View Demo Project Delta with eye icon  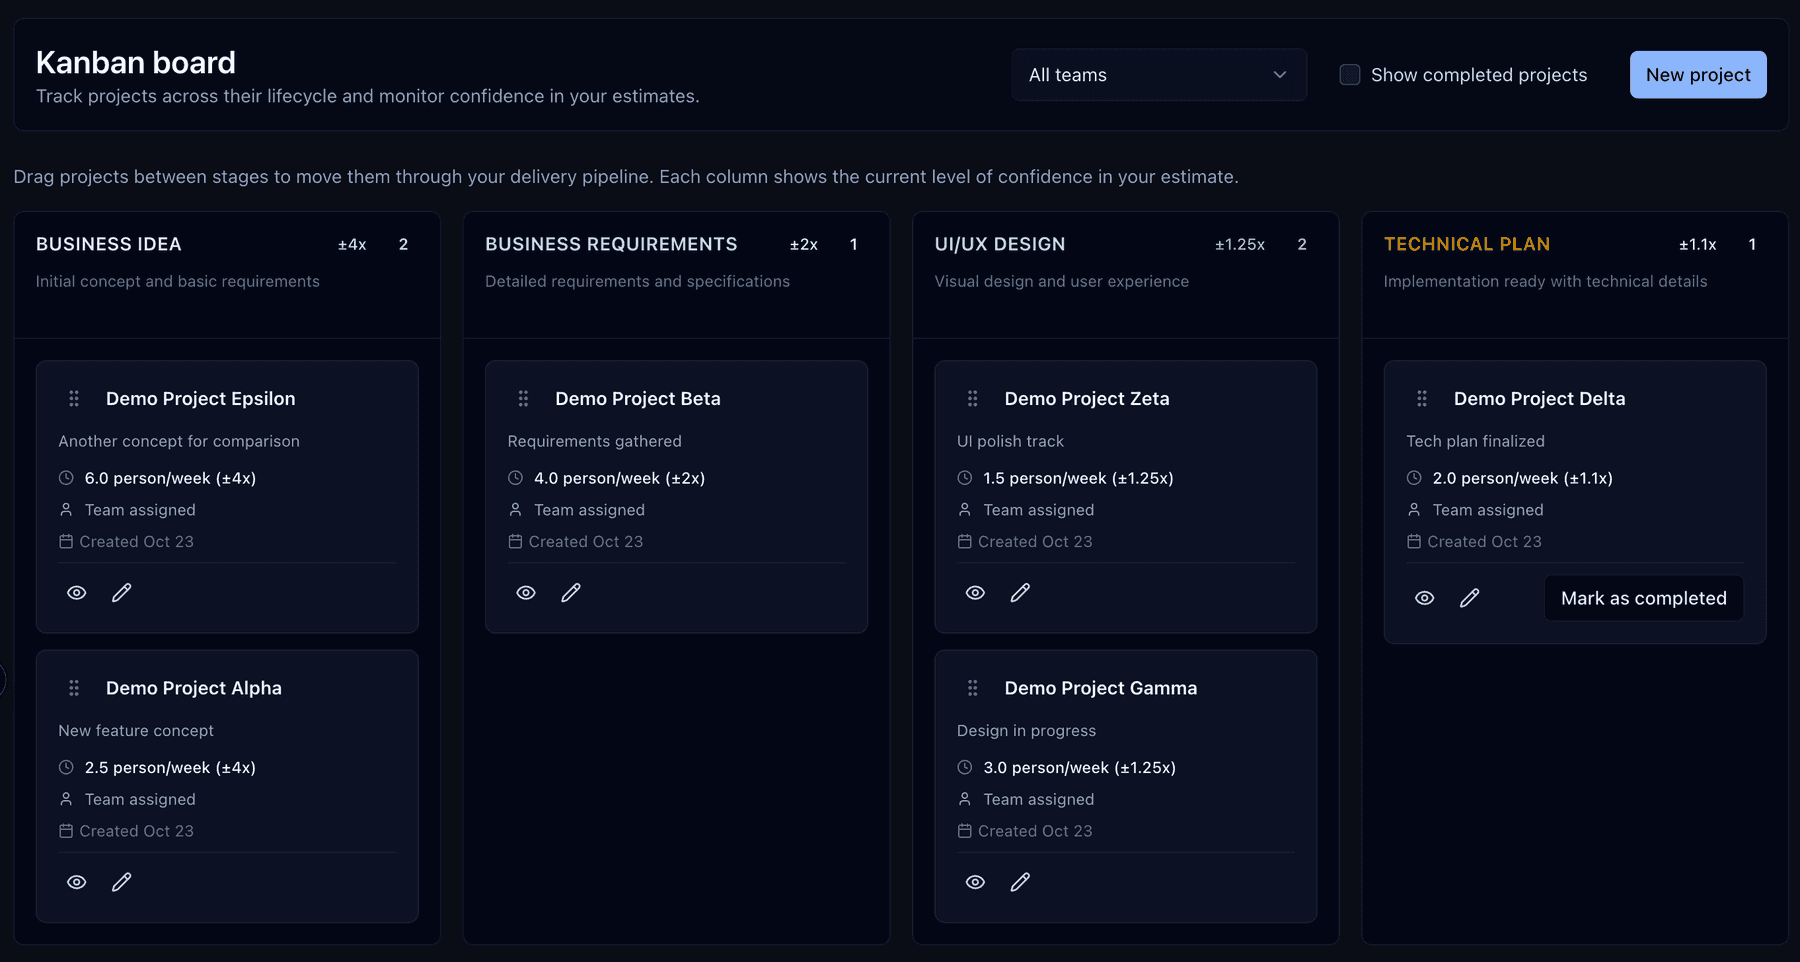click(1424, 598)
